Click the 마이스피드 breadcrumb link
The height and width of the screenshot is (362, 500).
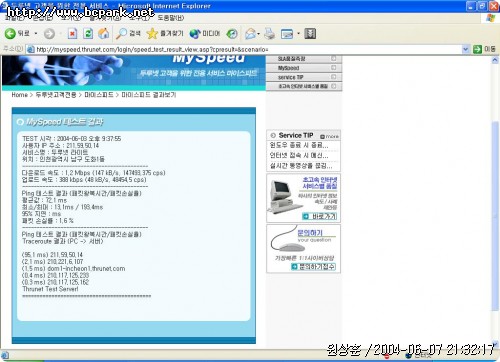[x=99, y=95]
